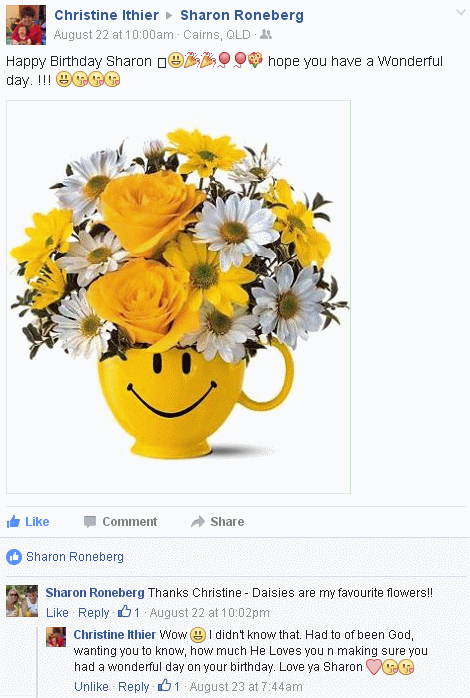Click the blue like badge beside Sharon Roneberg
This screenshot has height=698, width=470.
14,556
